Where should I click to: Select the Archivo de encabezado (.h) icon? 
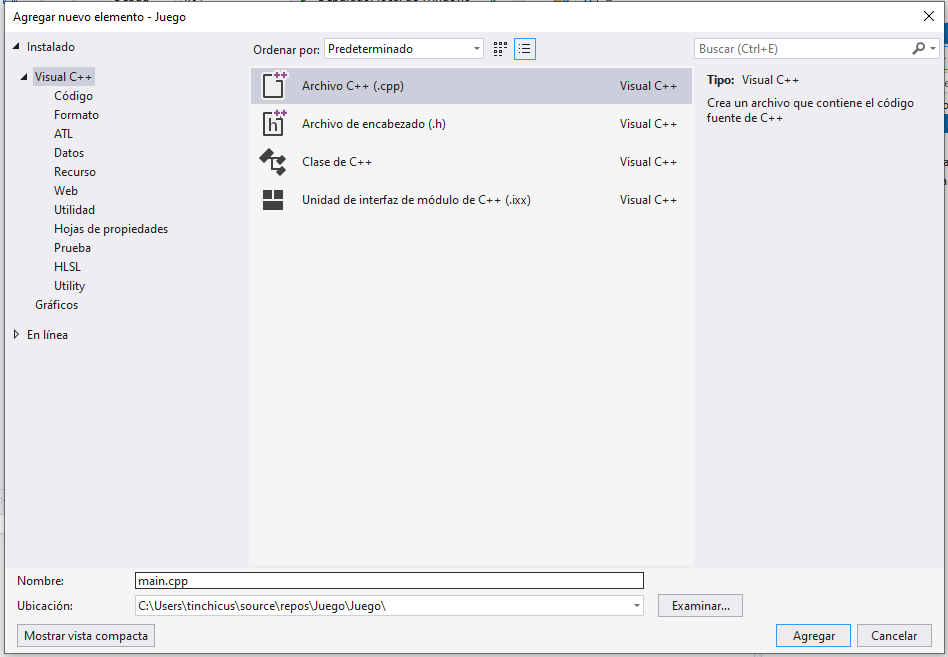(273, 124)
